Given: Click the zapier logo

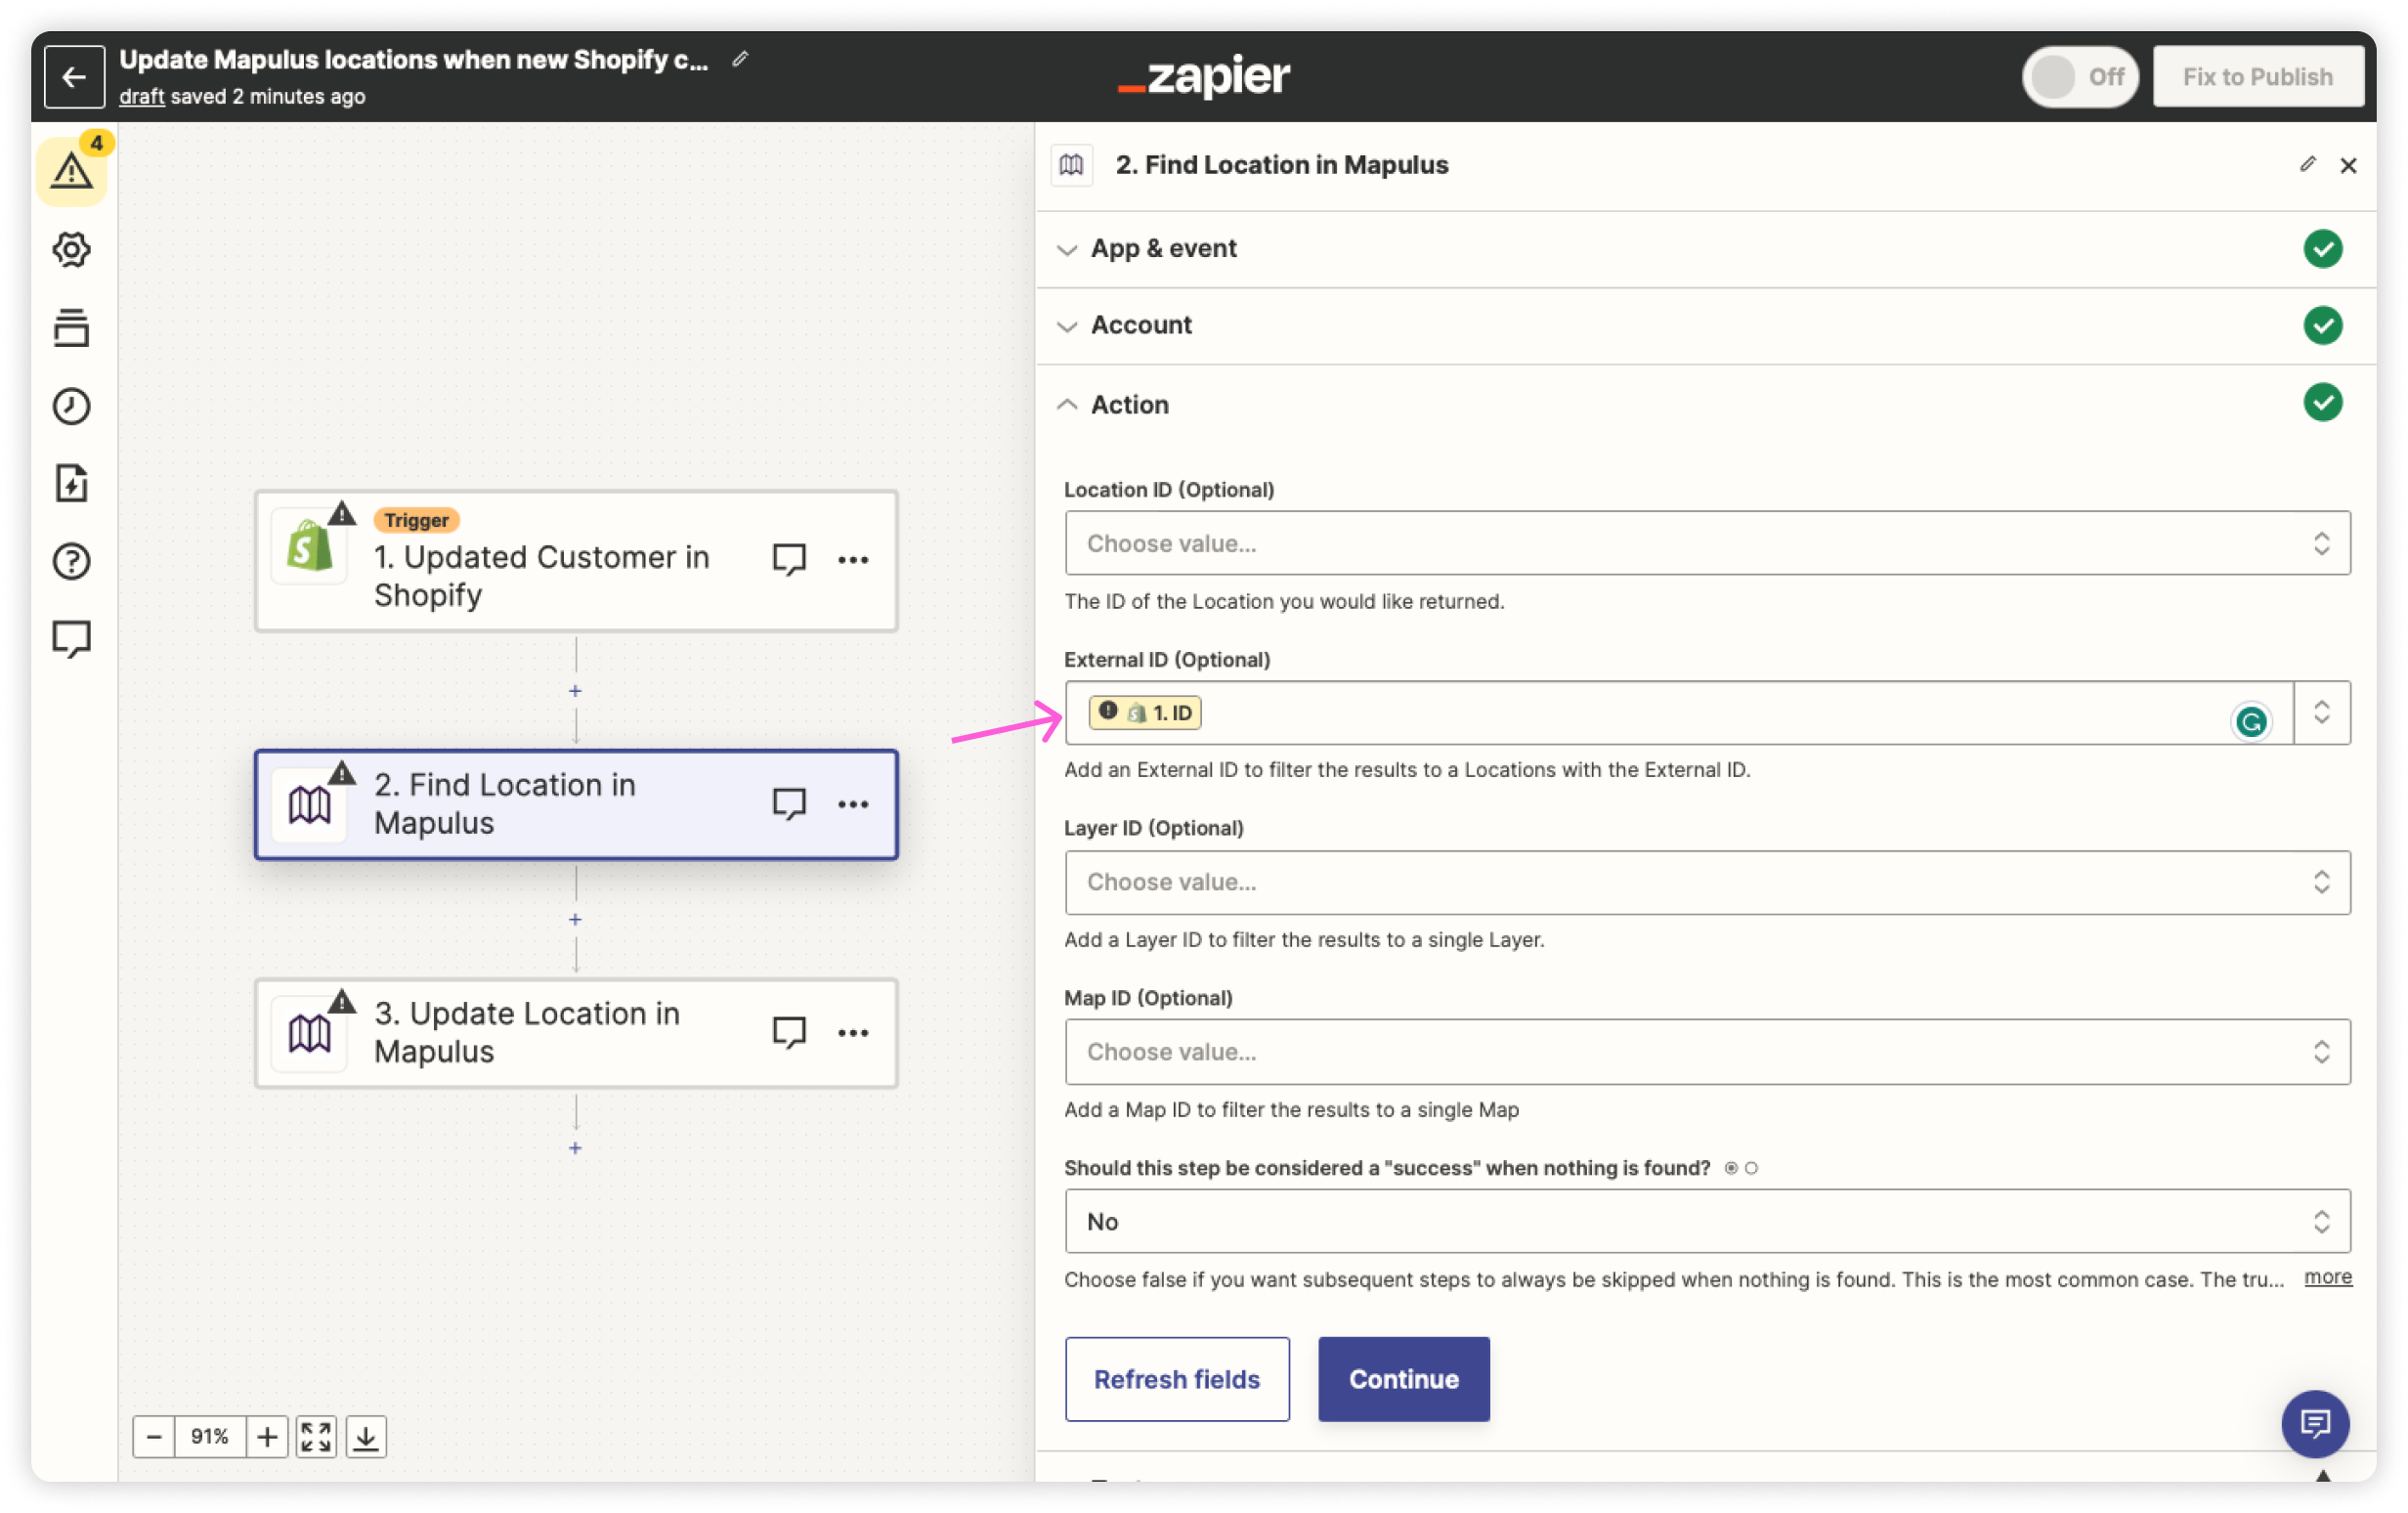Looking at the screenshot, I should pyautogui.click(x=1204, y=76).
